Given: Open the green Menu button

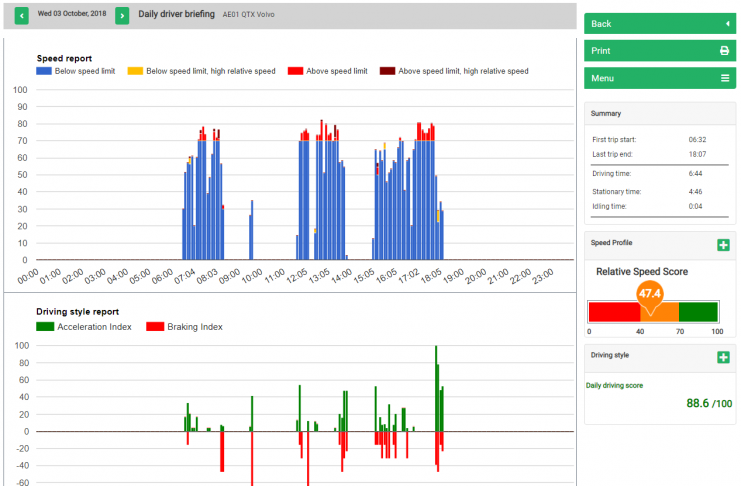Looking at the screenshot, I should (x=659, y=77).
